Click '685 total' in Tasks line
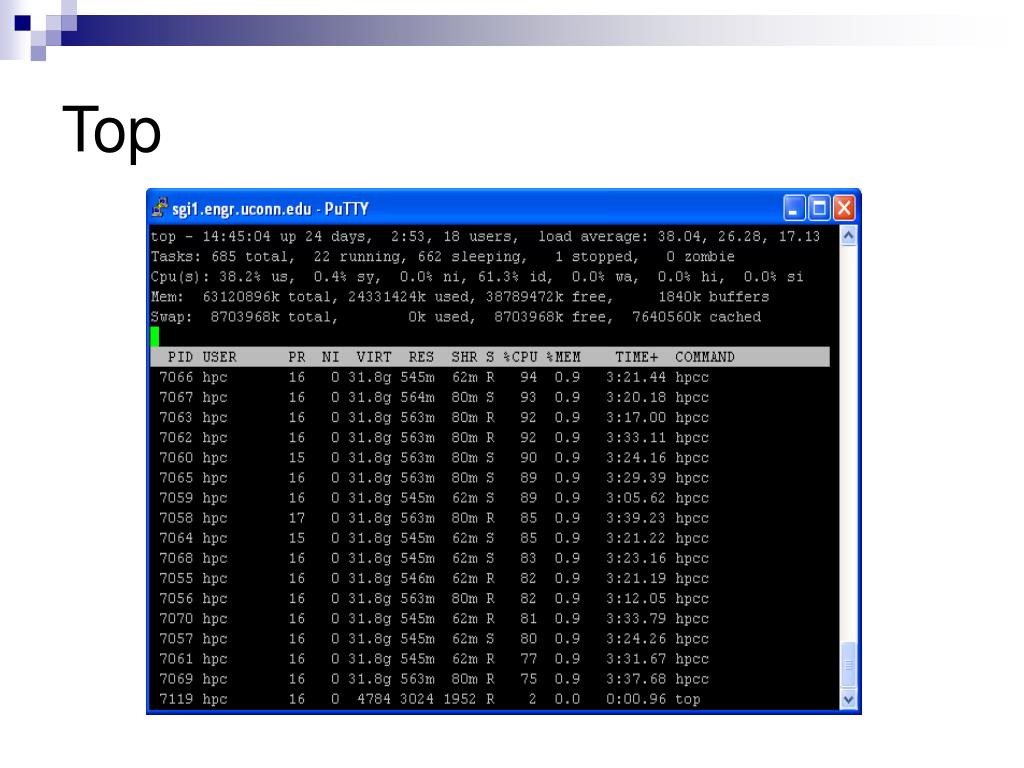The width and height of the screenshot is (1024, 768). [x=252, y=257]
